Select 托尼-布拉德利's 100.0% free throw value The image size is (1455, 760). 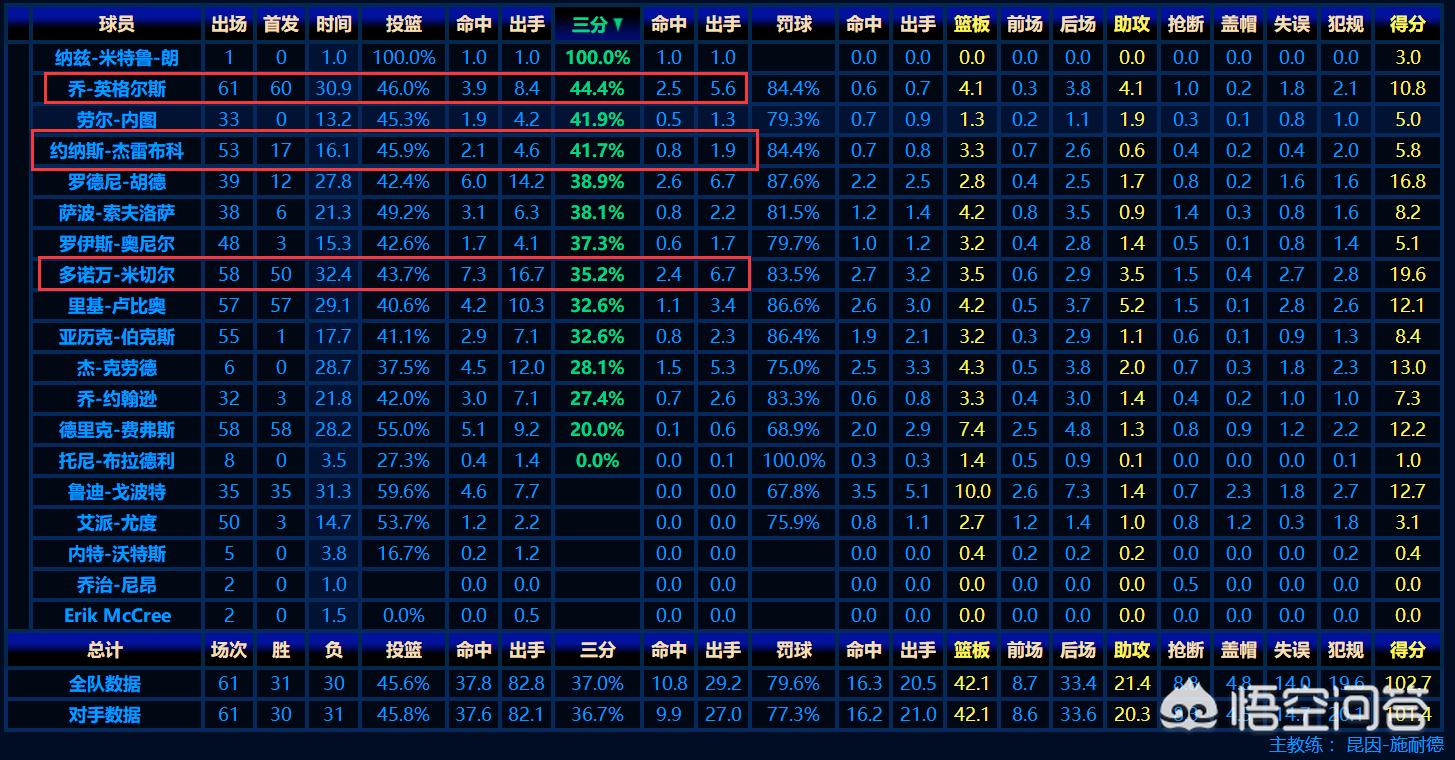coord(794,461)
